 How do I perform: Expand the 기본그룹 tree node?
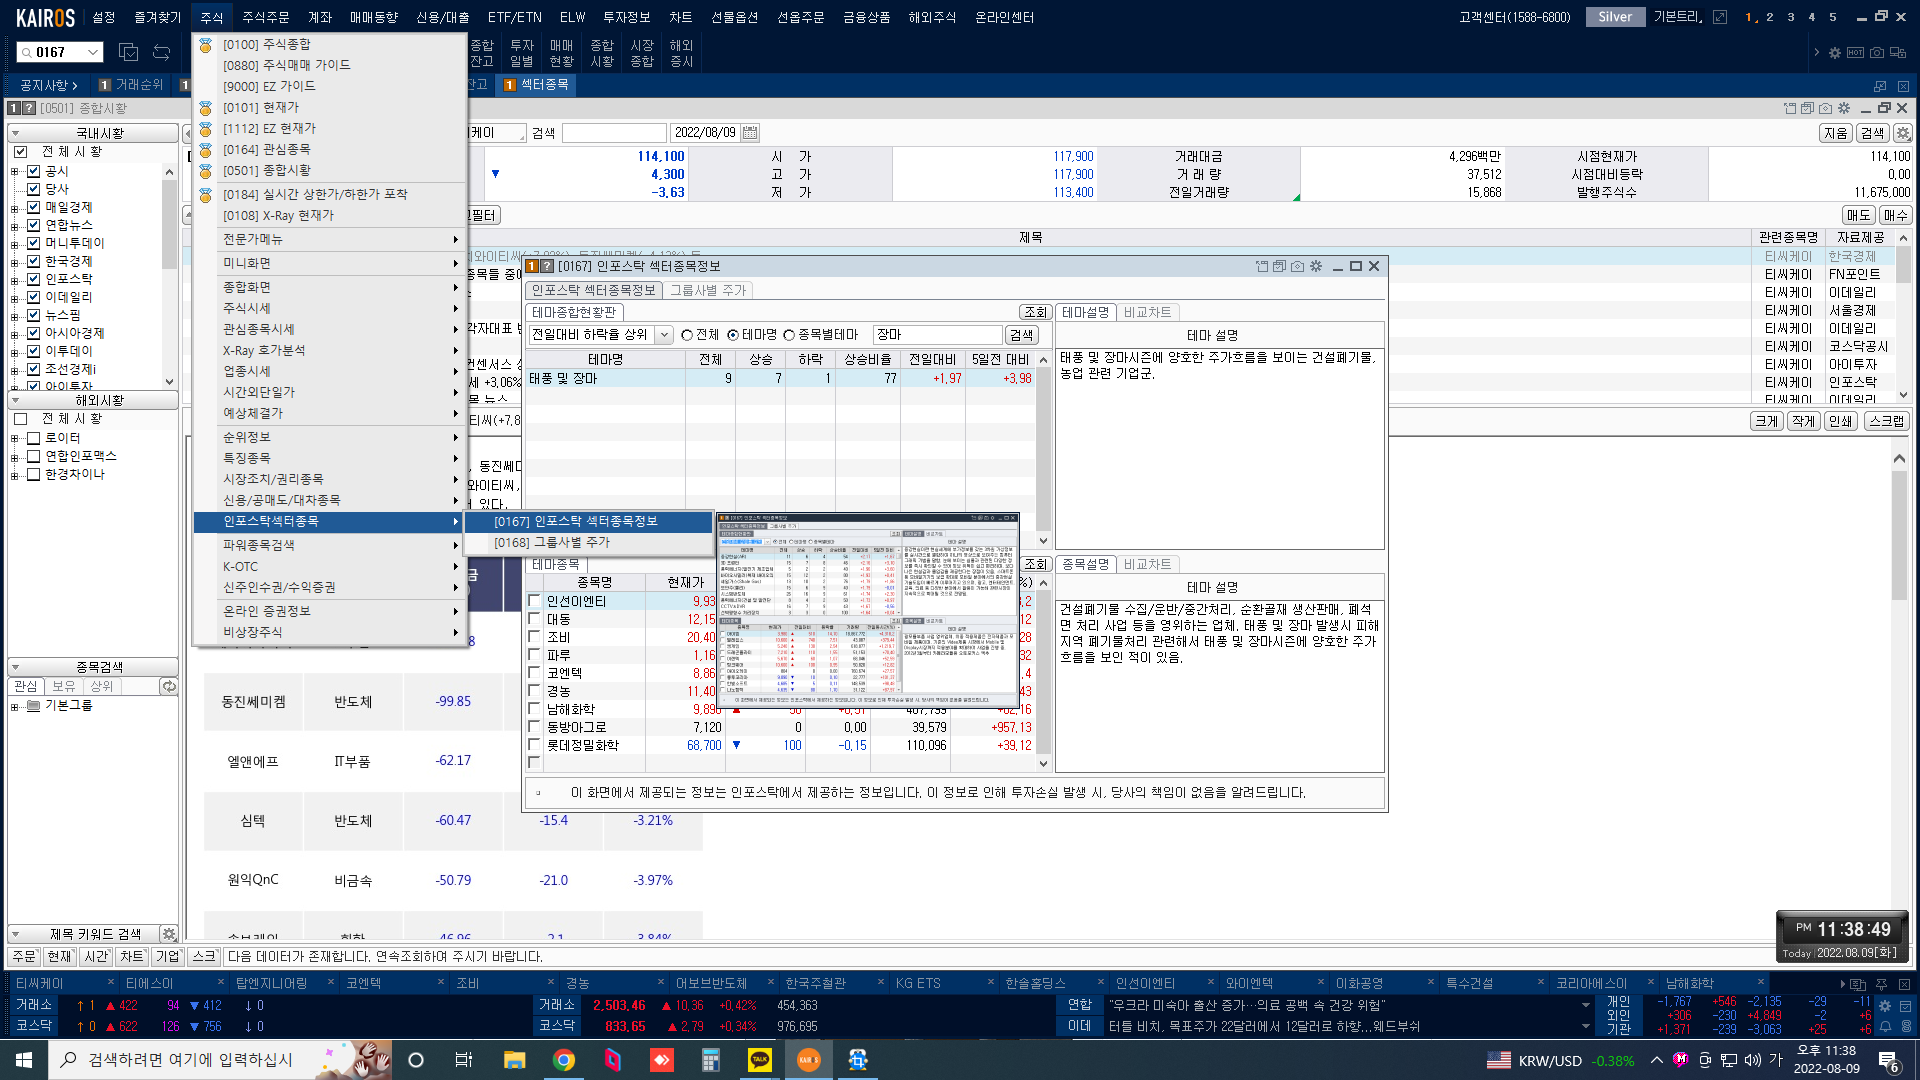coord(15,706)
